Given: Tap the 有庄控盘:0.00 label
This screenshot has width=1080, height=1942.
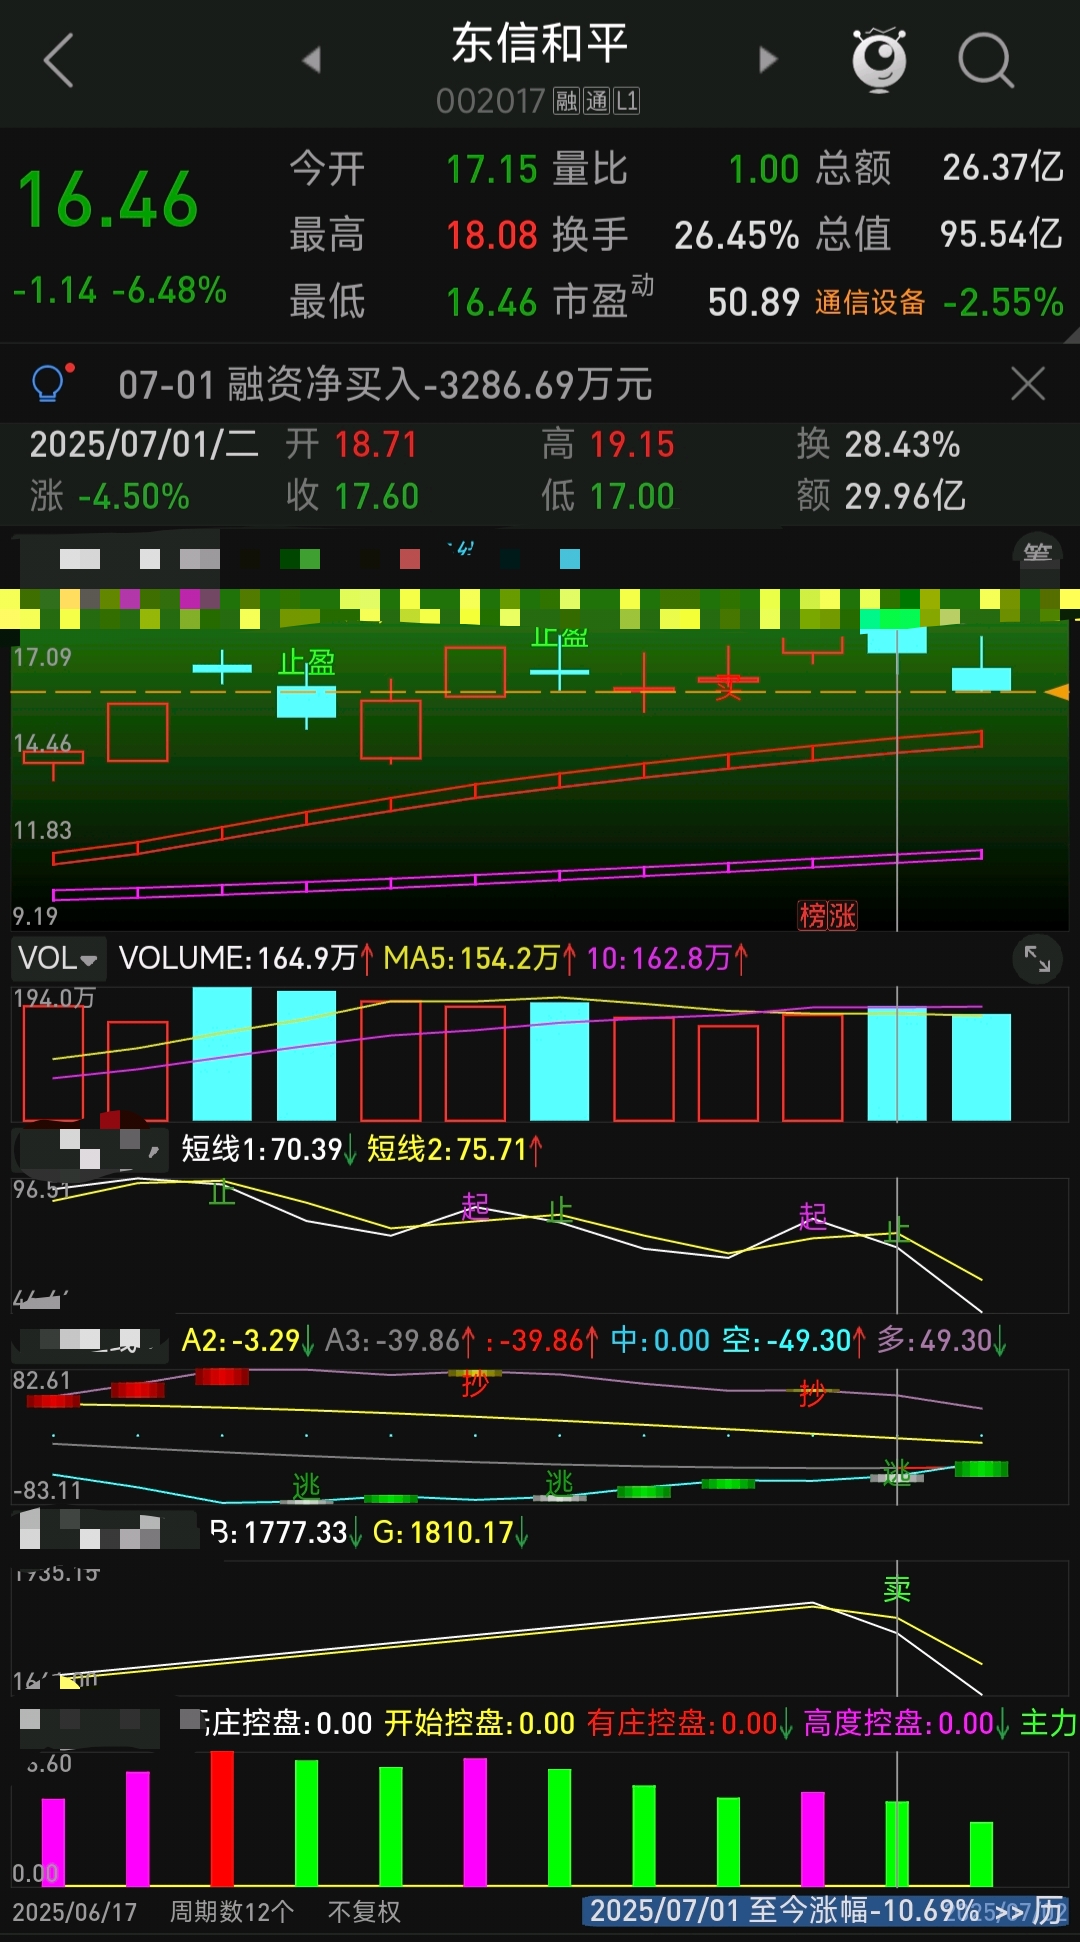Looking at the screenshot, I should click(690, 1723).
